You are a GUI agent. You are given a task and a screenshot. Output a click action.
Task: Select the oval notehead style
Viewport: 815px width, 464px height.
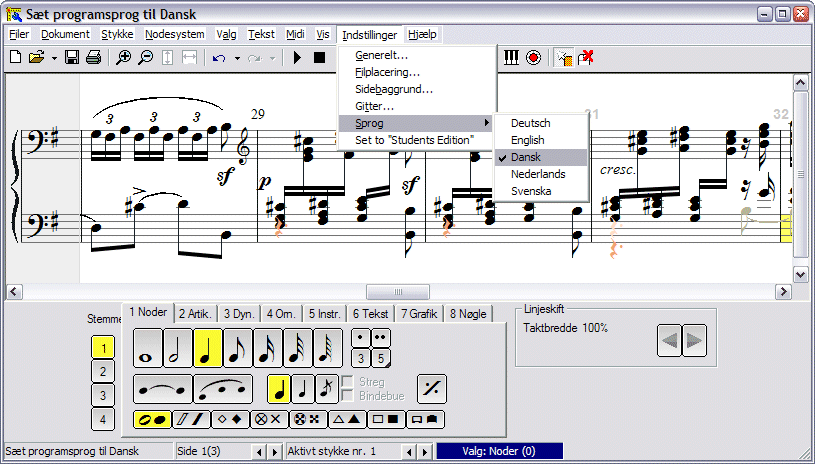(153, 419)
